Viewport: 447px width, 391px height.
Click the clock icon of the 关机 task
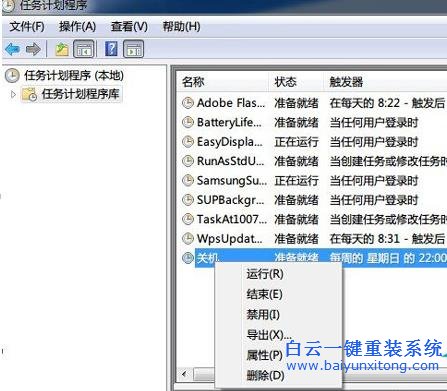tap(188, 258)
